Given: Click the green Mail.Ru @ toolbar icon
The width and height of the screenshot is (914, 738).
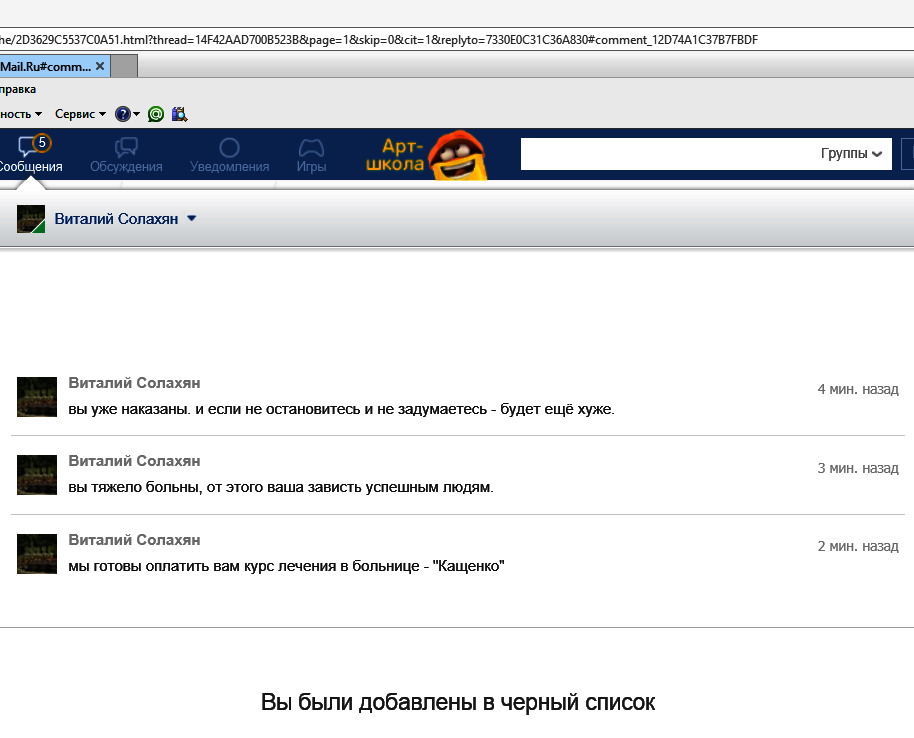Looking at the screenshot, I should coord(156,114).
